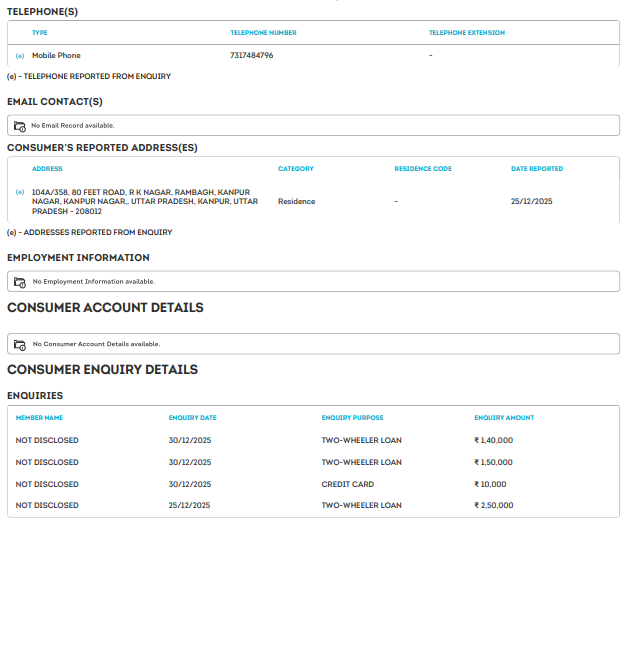This screenshot has height=670, width=635.
Task: Click the Consumer Enquiry Details heading
Action: (102, 370)
